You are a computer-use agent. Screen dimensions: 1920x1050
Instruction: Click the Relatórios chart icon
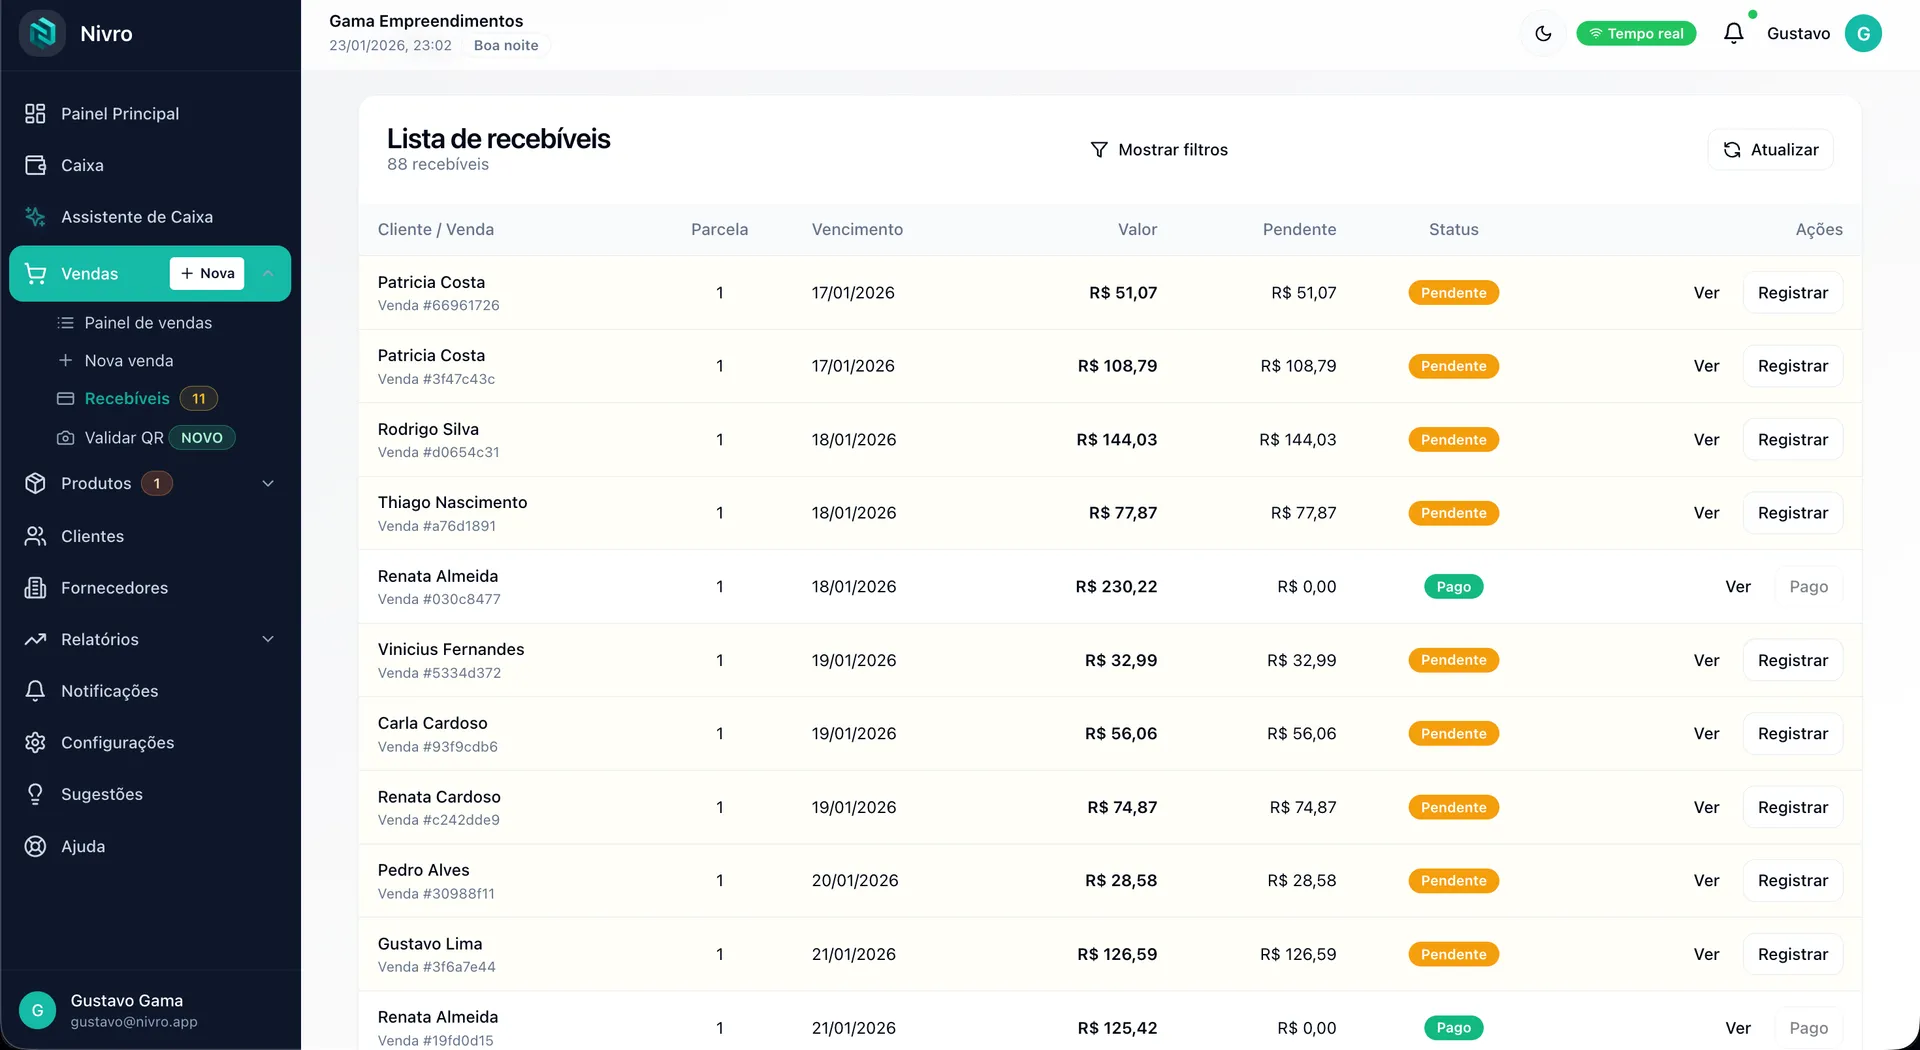[36, 640]
